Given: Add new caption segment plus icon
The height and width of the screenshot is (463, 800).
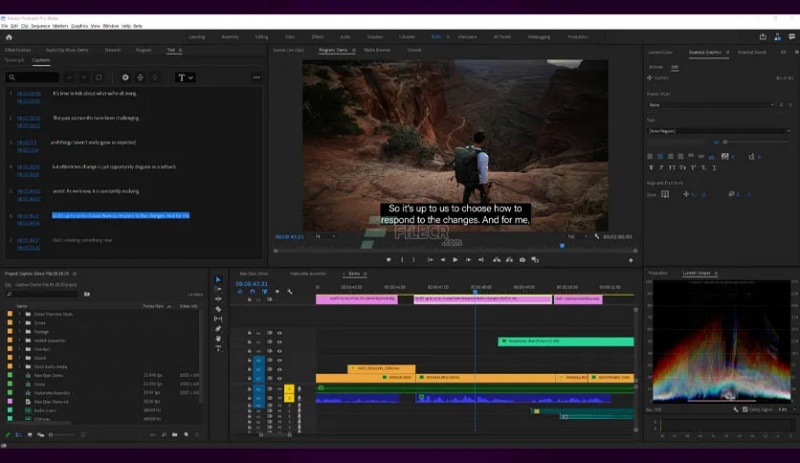Looking at the screenshot, I should click(x=125, y=78).
